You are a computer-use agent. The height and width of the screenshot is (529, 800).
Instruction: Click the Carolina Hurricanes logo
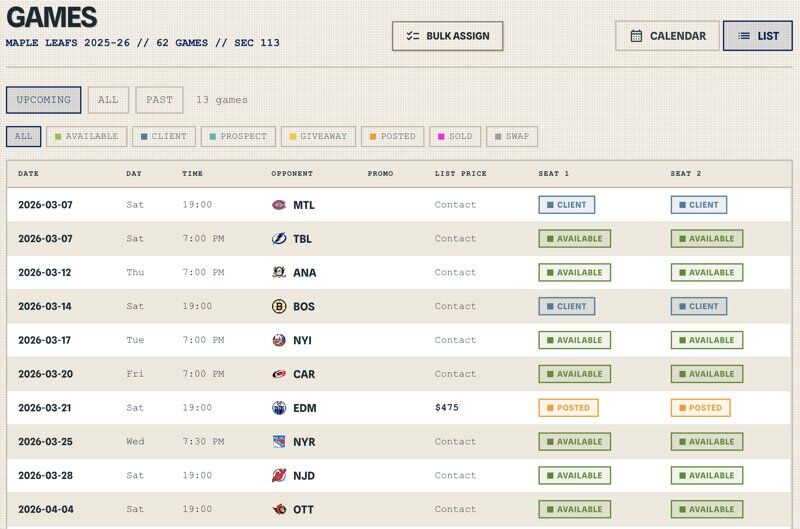(279, 374)
